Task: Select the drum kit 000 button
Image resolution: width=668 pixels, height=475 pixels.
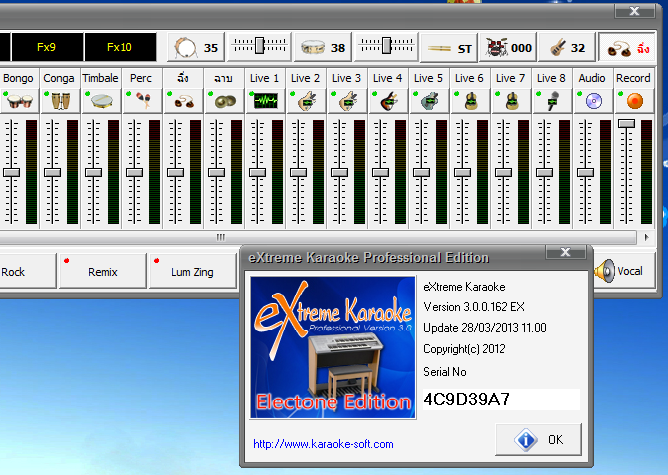Action: point(508,47)
